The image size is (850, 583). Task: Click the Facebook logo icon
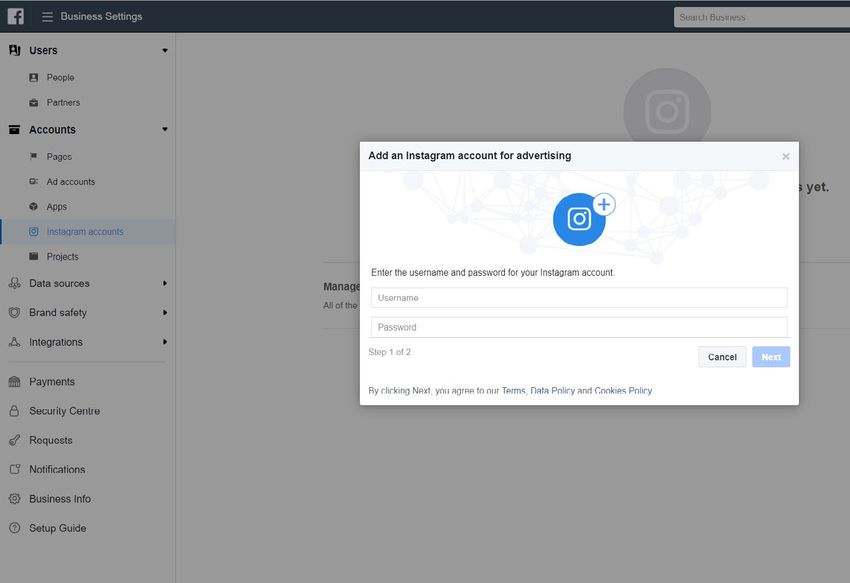tap(16, 16)
